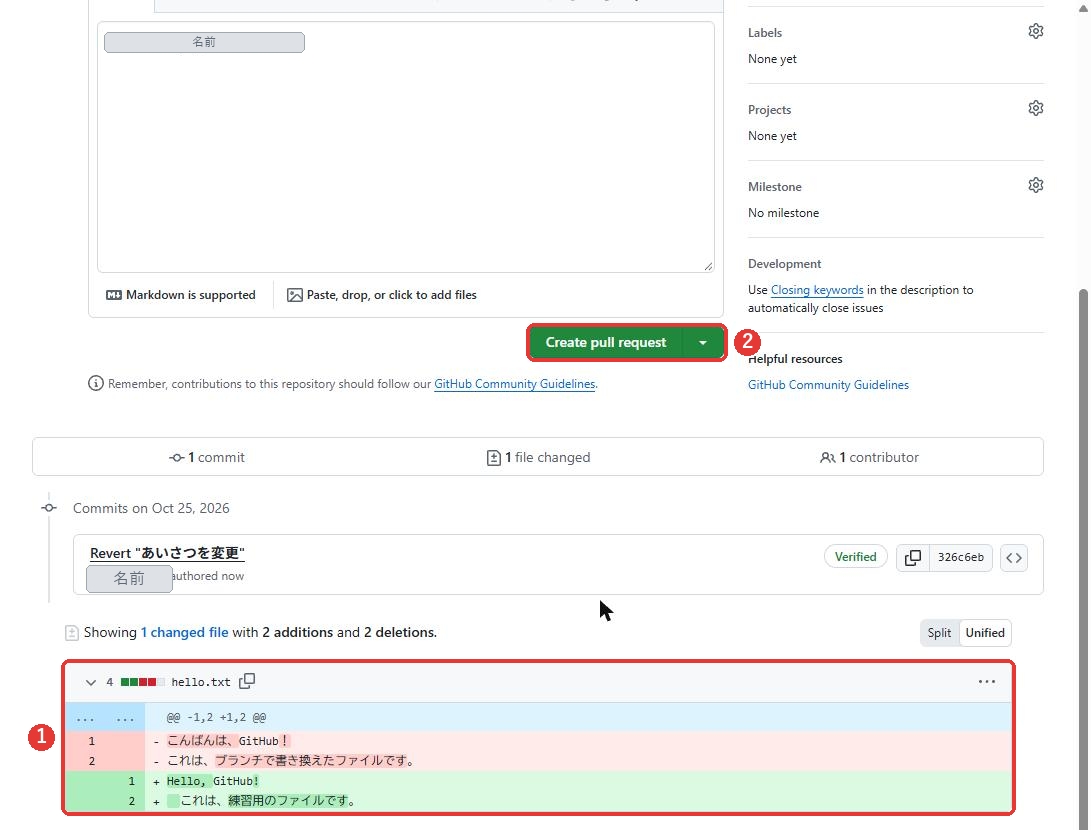Click the hello.txt file name
Viewport: 1091px width, 830px height.
click(200, 682)
